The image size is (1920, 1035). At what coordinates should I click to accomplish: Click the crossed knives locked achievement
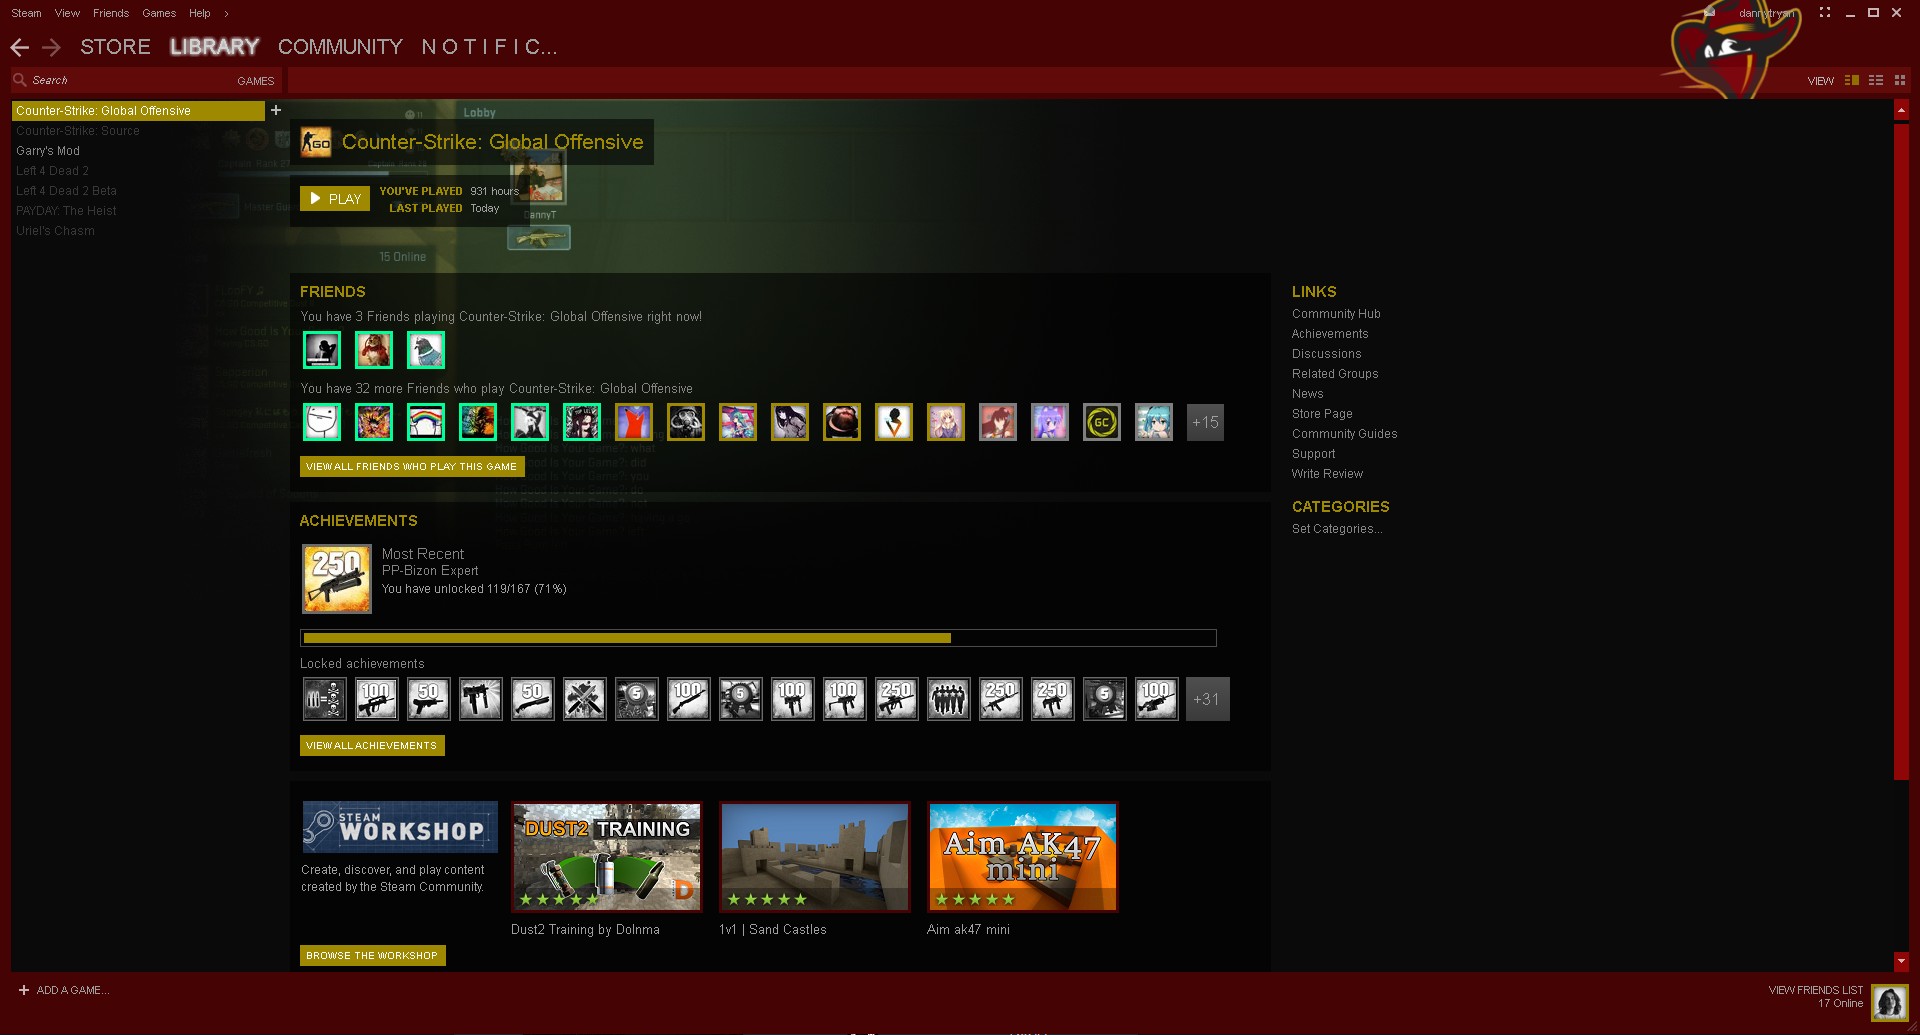(x=585, y=699)
